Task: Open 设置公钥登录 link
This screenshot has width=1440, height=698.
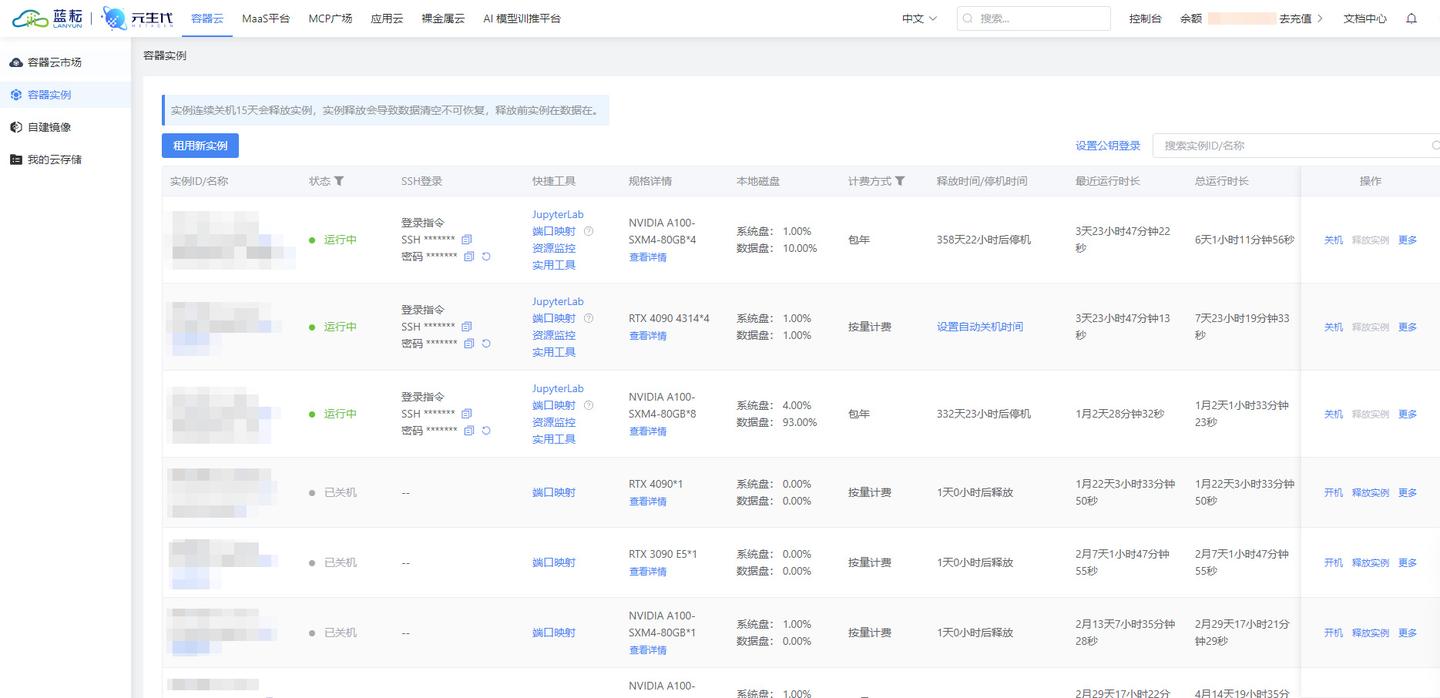Action: [x=1108, y=146]
